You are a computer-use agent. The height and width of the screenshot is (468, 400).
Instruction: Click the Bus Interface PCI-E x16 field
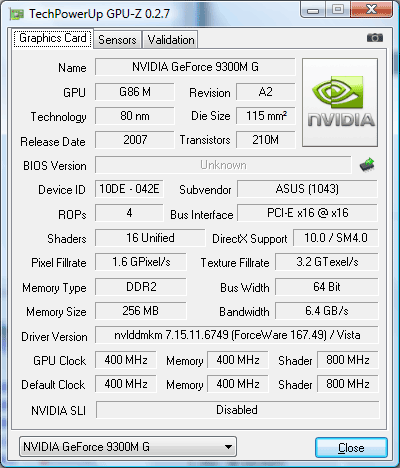[x=307, y=213]
